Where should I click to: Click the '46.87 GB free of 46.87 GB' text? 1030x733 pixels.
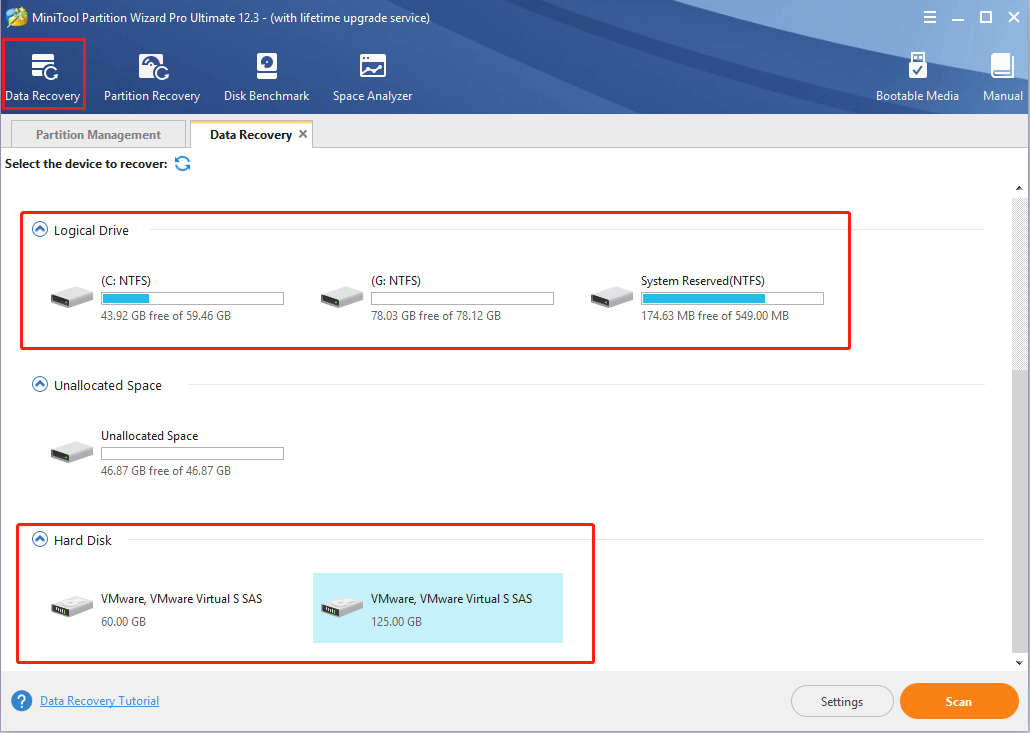click(166, 471)
